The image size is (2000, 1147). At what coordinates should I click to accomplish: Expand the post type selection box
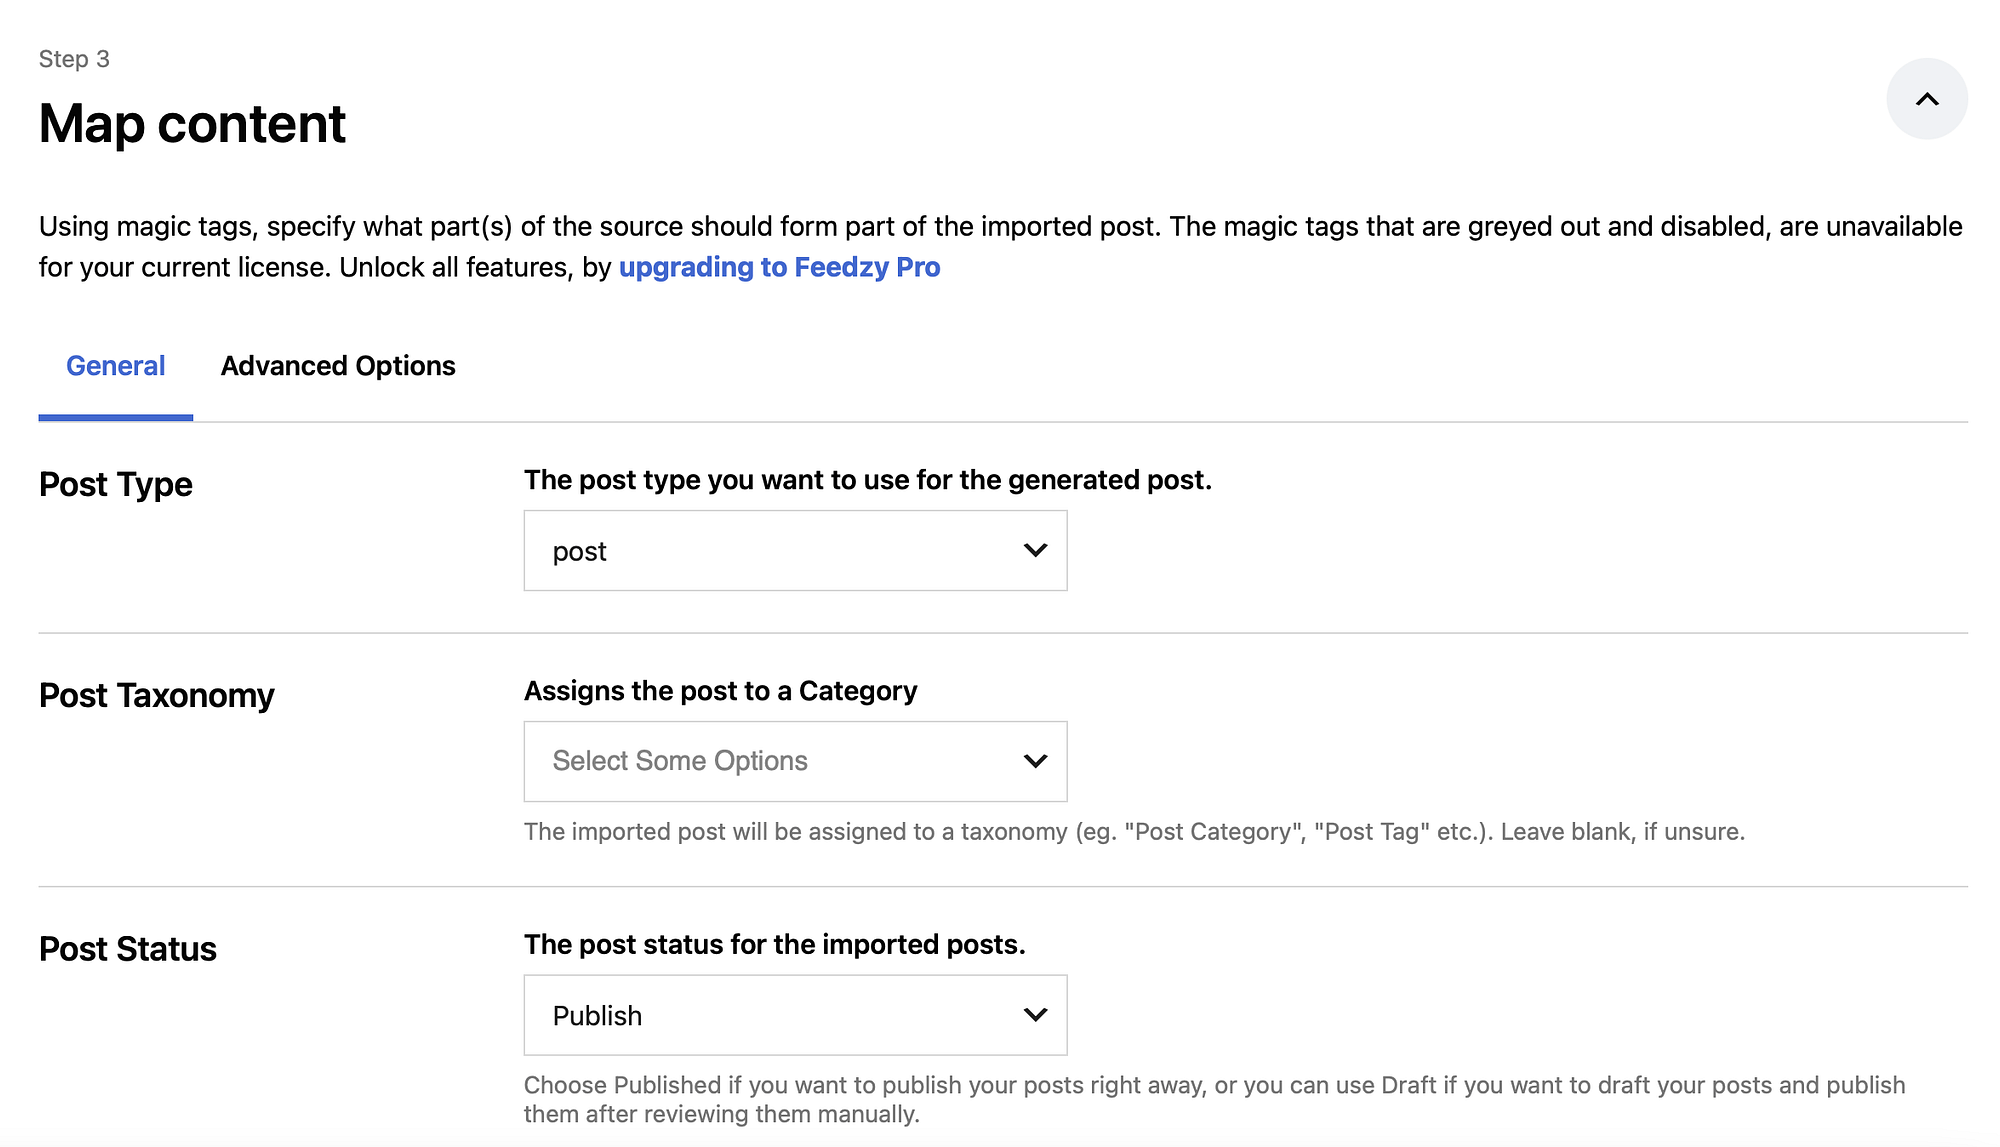point(795,550)
